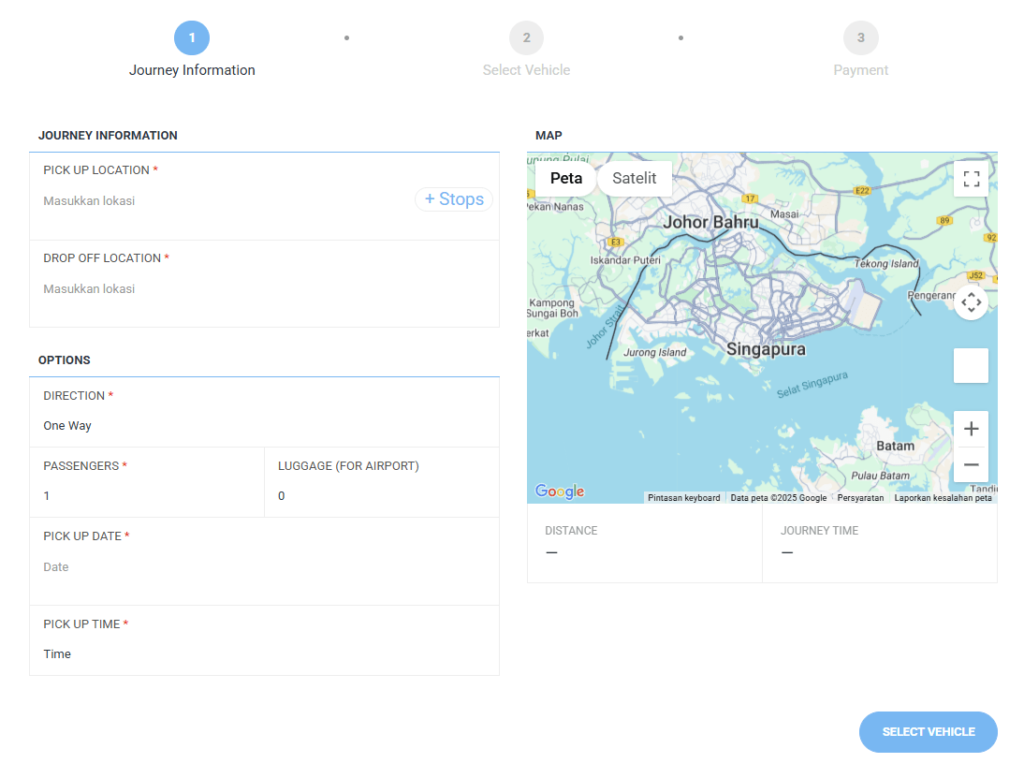Viewport: 1024px width, 763px height.
Task: Switch the map back to Peta view
Action: pos(566,178)
